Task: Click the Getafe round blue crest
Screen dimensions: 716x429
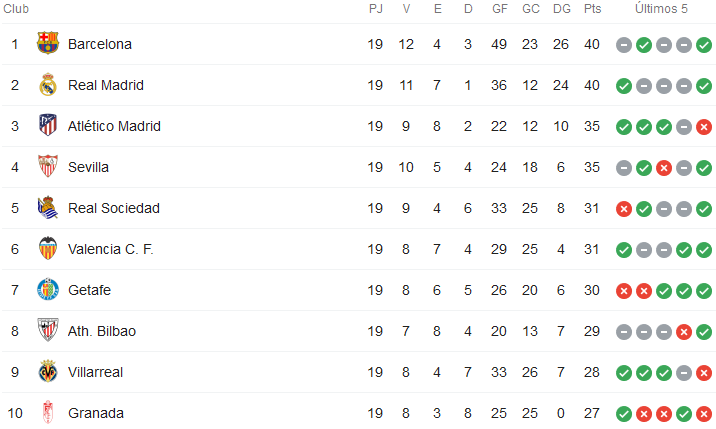Action: (48, 290)
